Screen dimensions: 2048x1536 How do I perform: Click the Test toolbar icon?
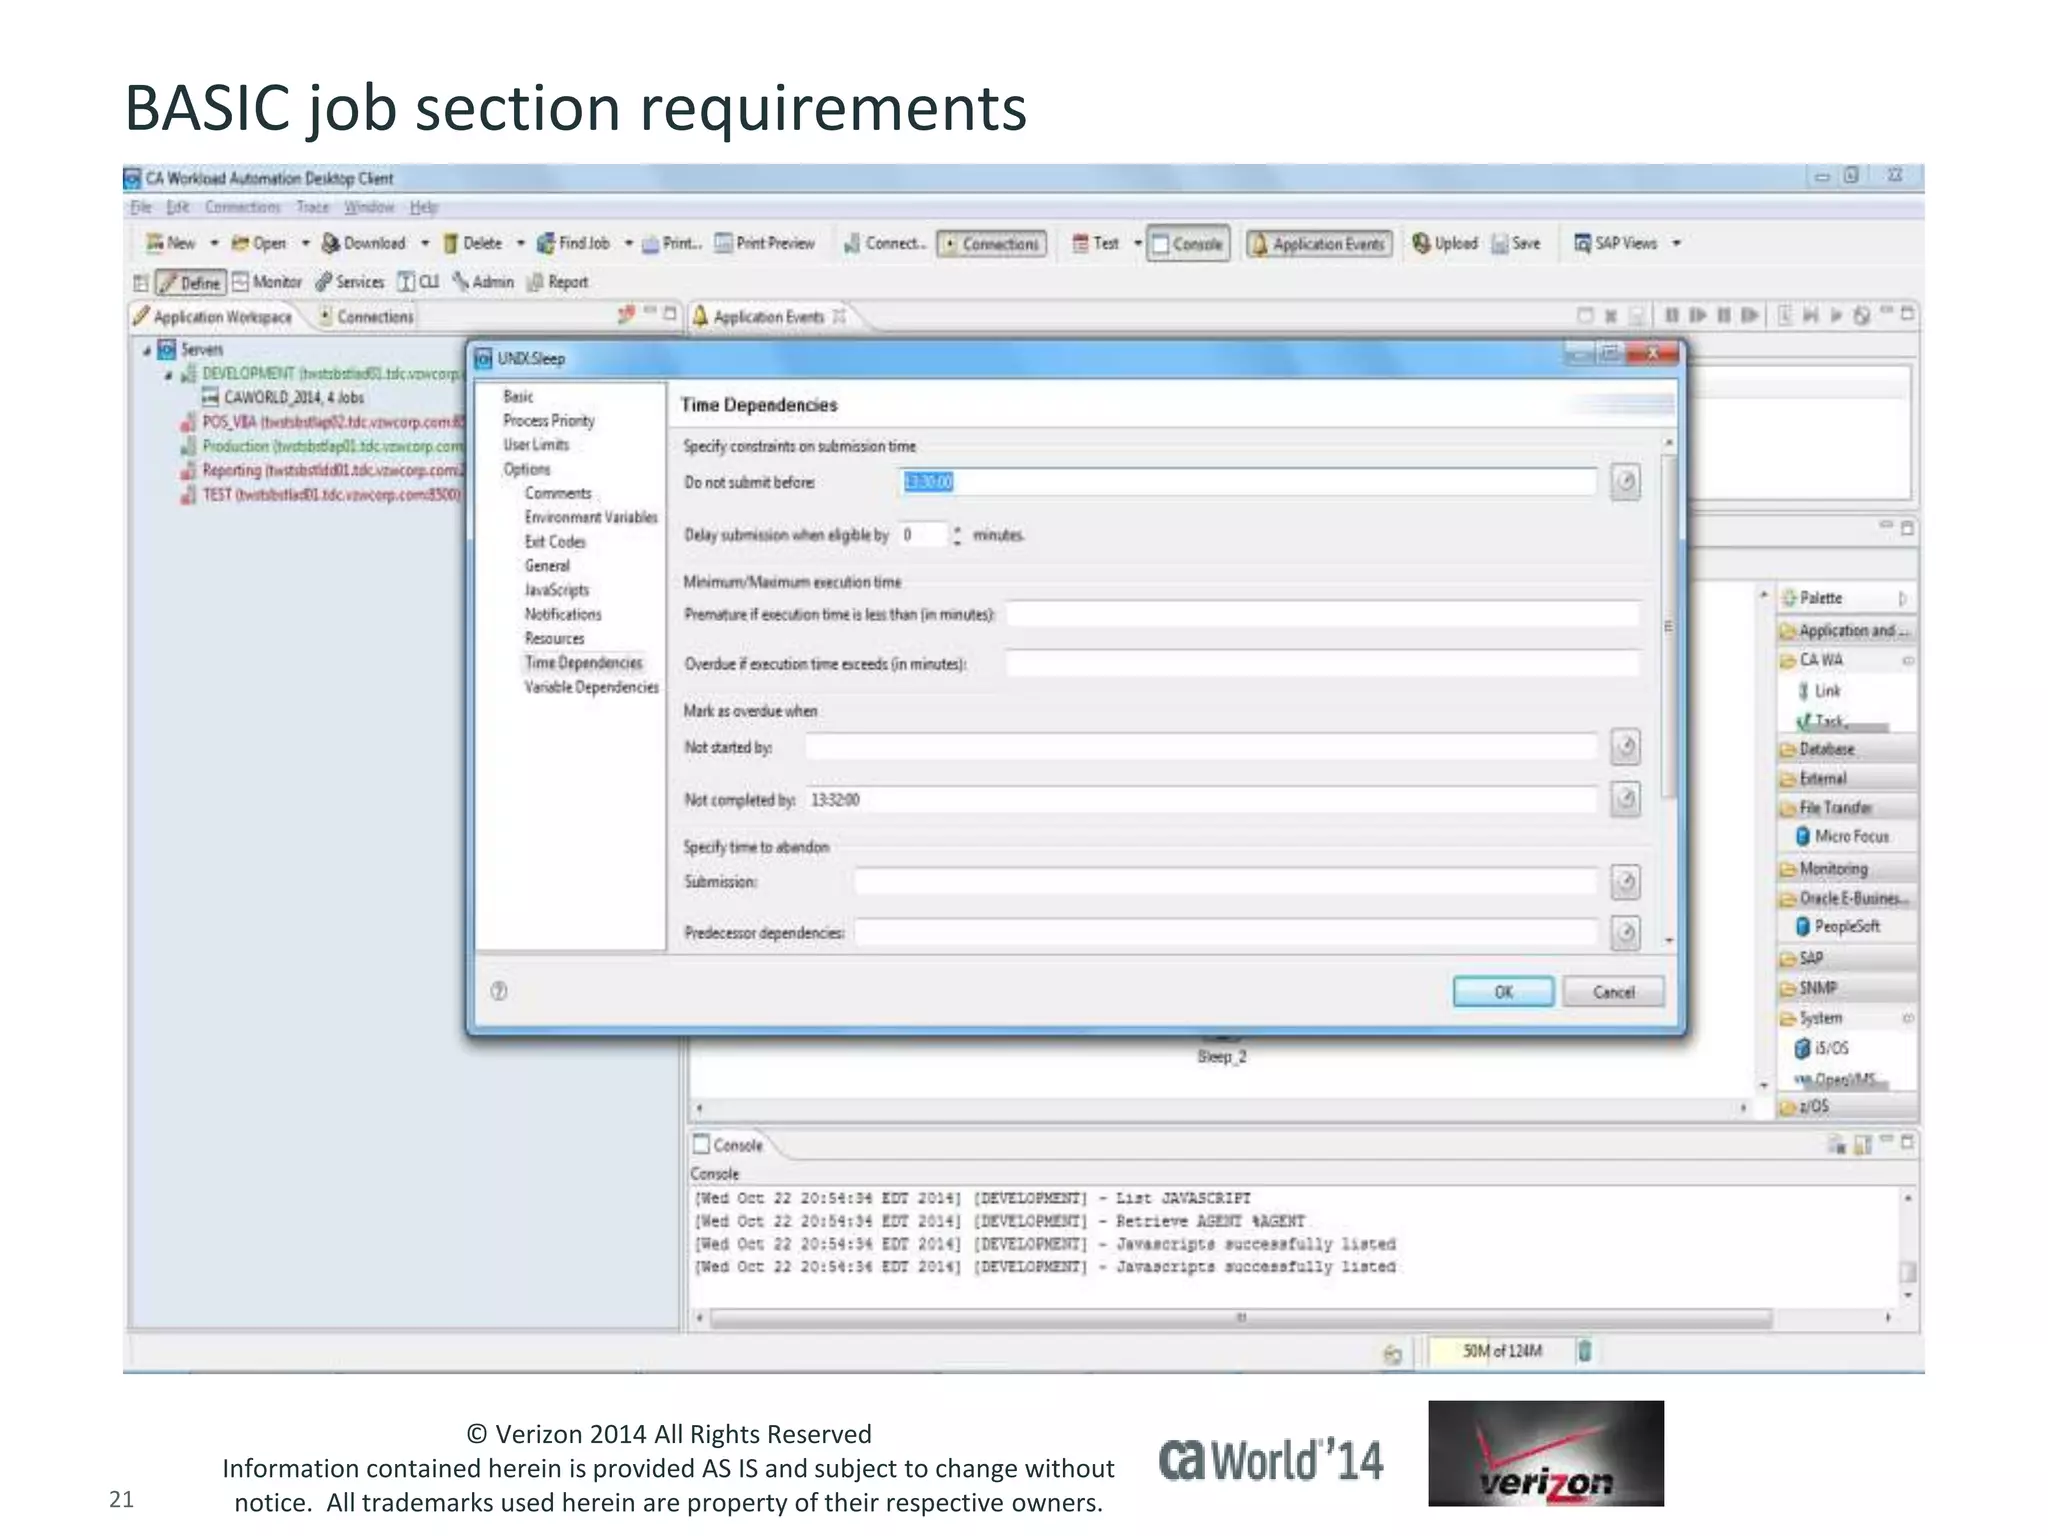pos(1080,243)
